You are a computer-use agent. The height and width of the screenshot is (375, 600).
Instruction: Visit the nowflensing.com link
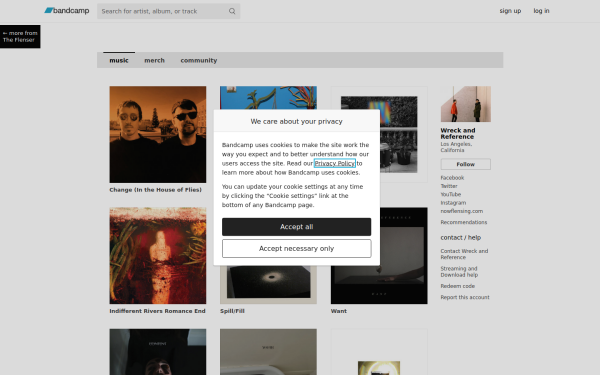[x=461, y=211]
